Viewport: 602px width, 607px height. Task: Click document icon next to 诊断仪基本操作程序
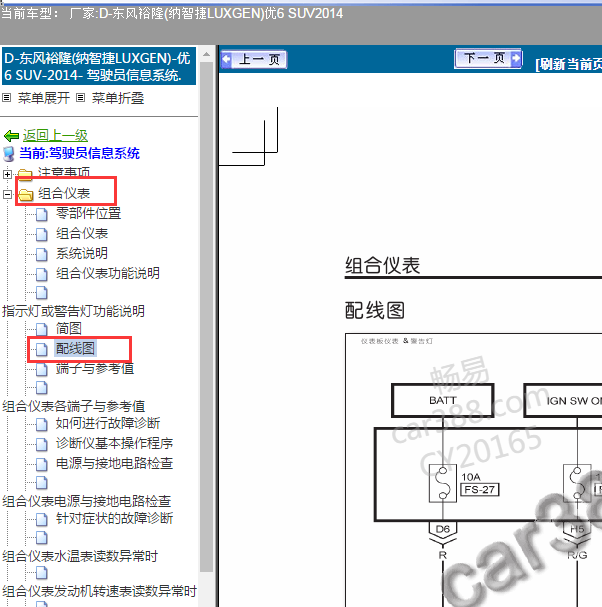[41, 444]
